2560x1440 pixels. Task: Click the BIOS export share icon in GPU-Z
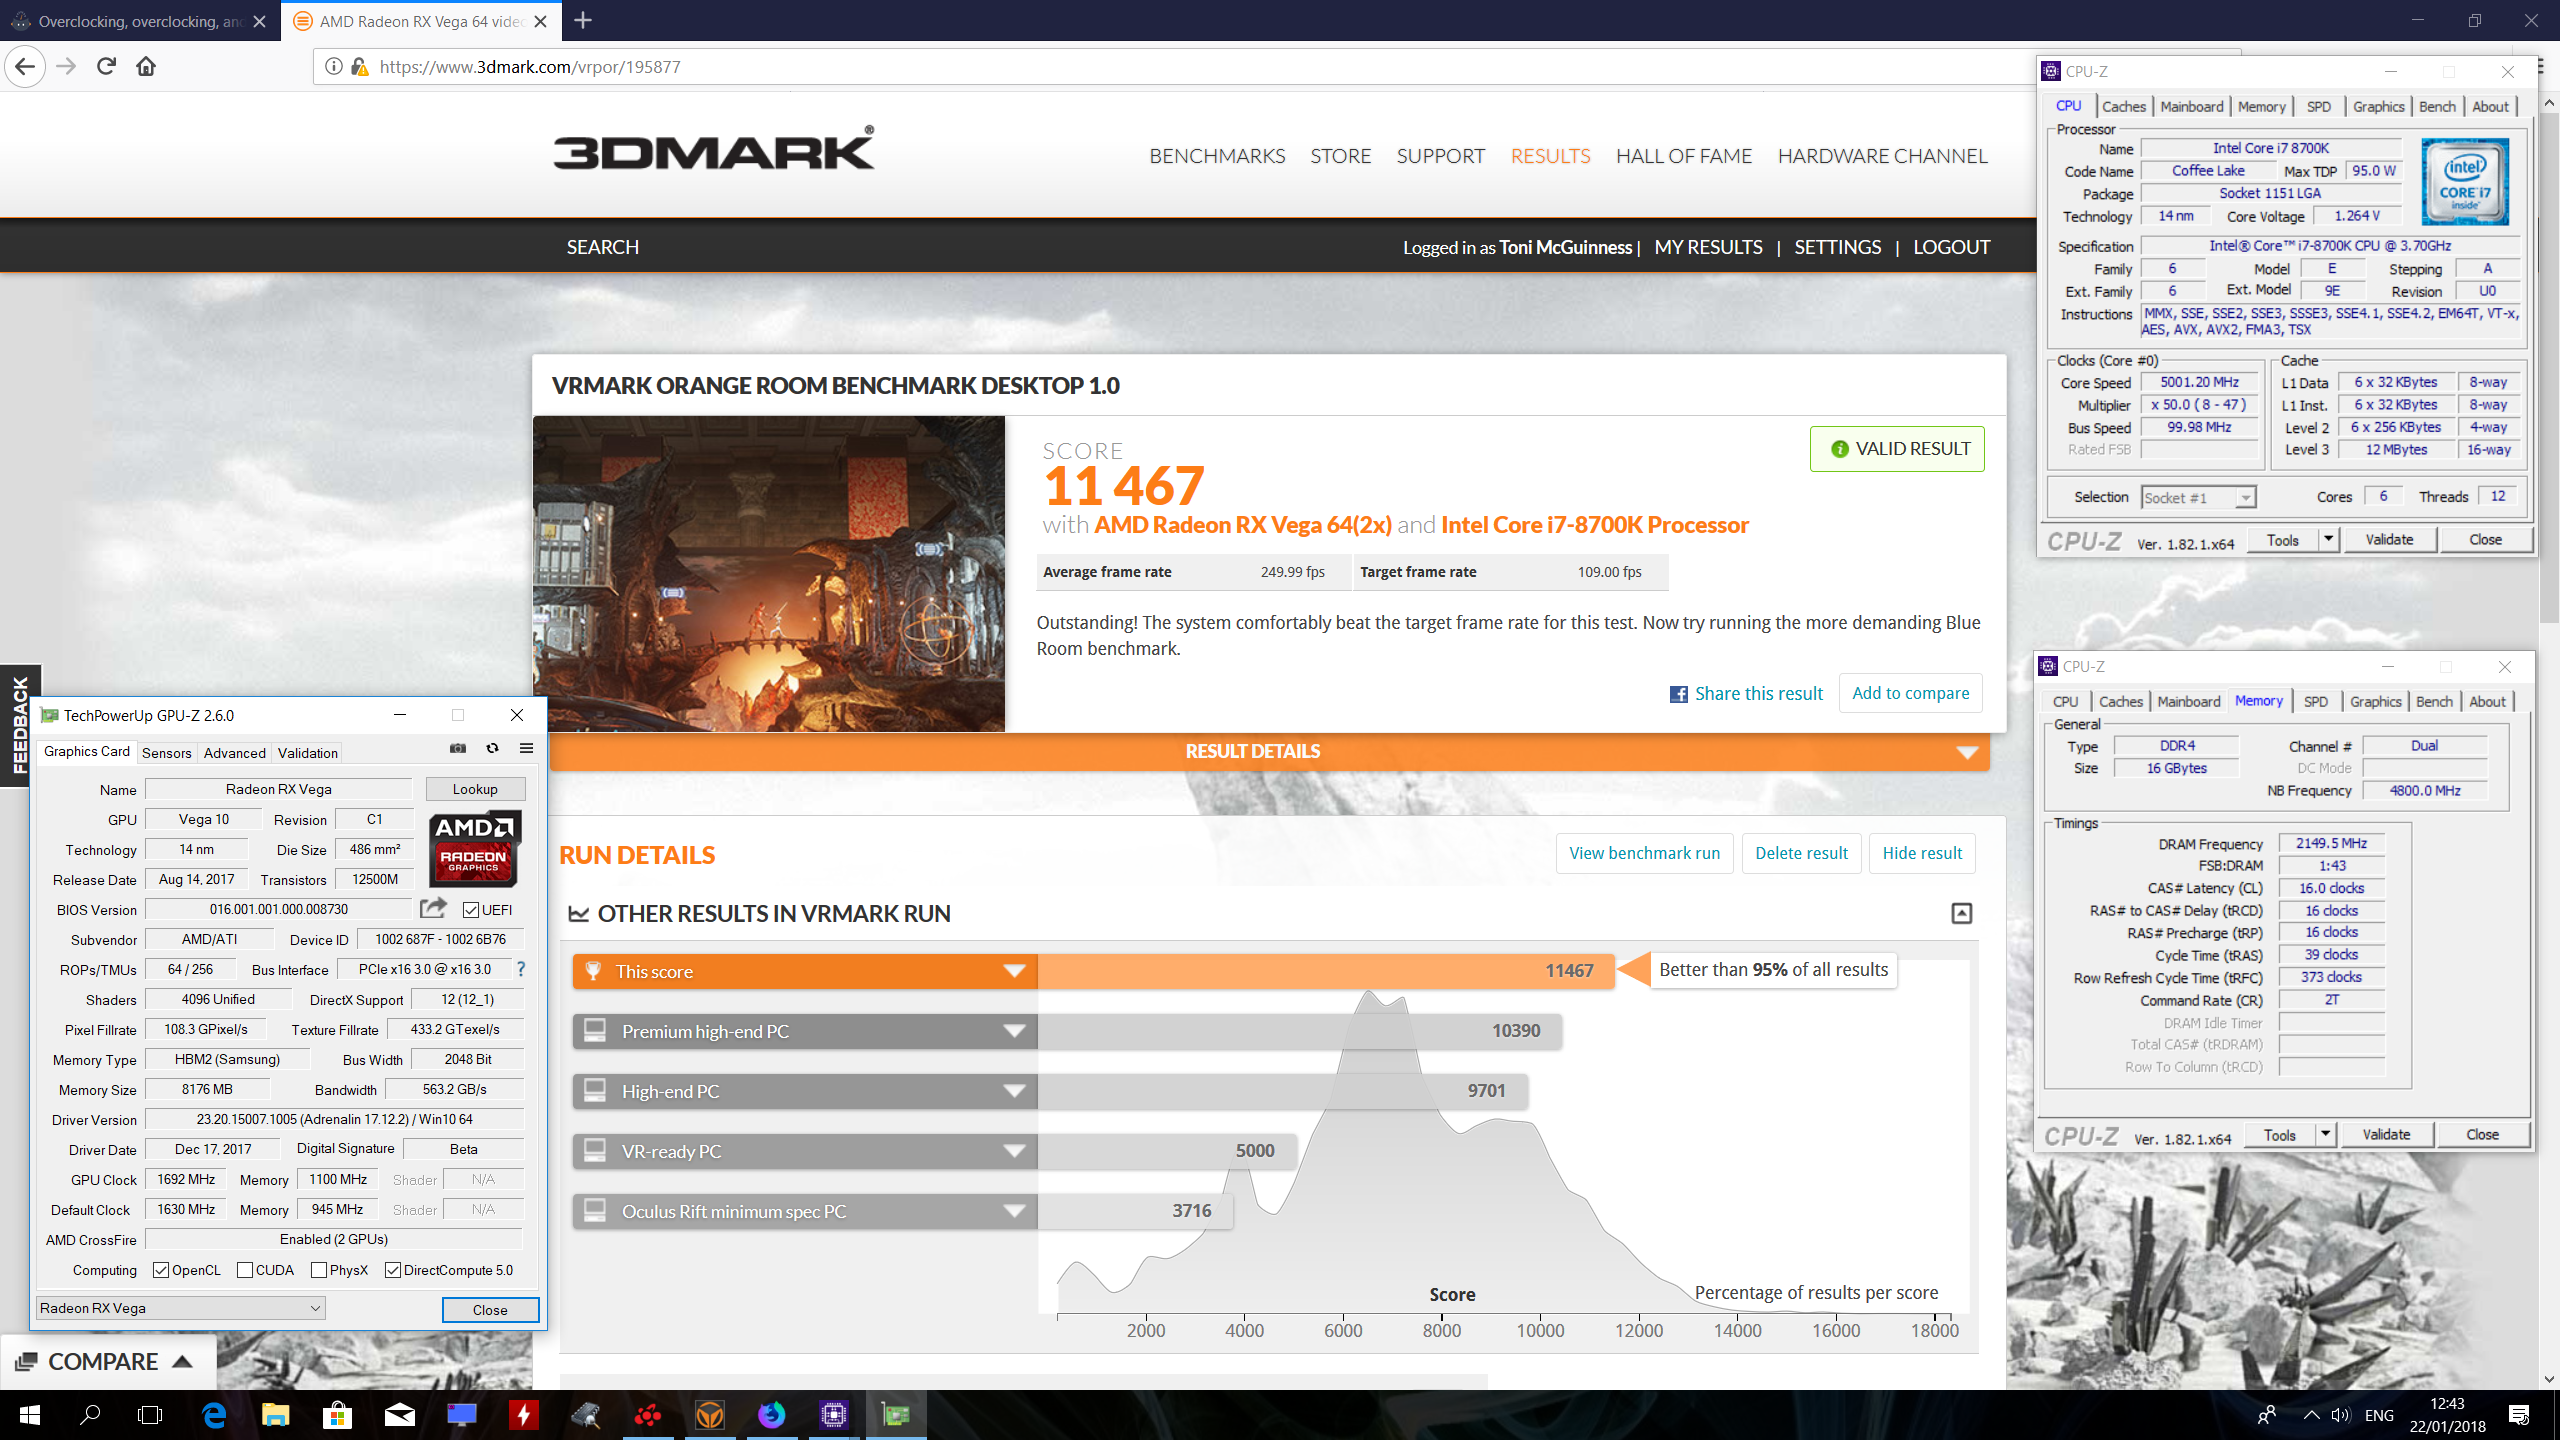point(433,908)
